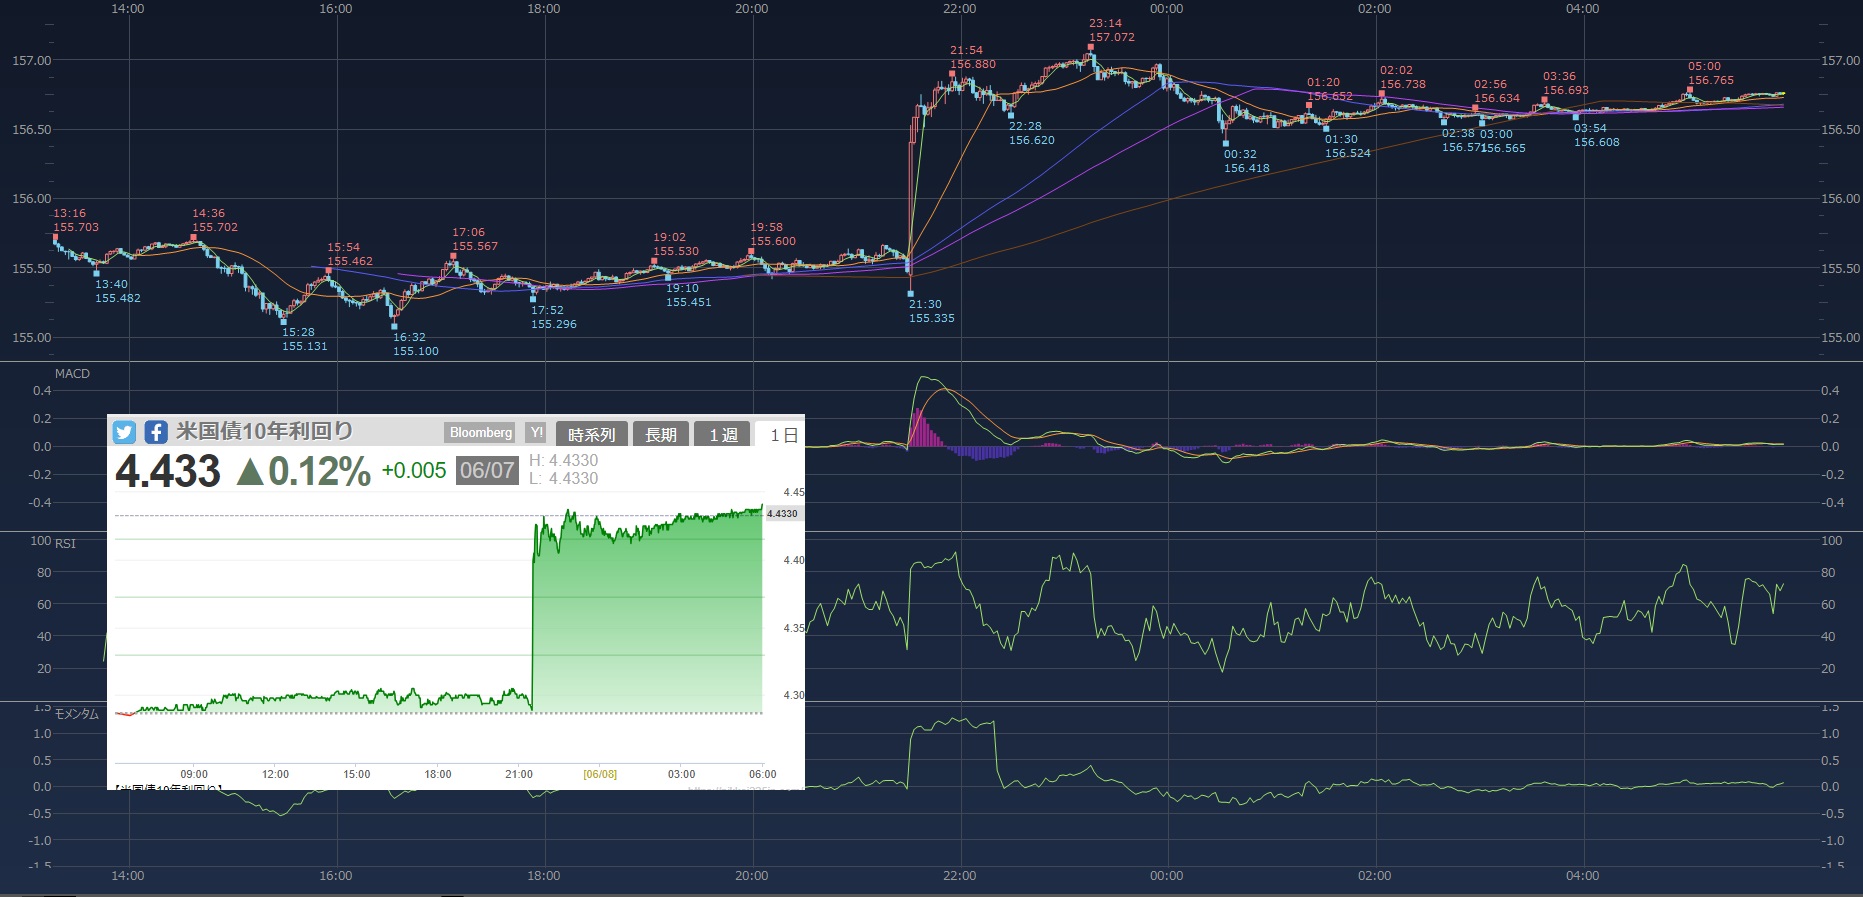The image size is (1863, 897).
Task: Select the 15:28 low marker at 155.131
Action: coord(283,322)
